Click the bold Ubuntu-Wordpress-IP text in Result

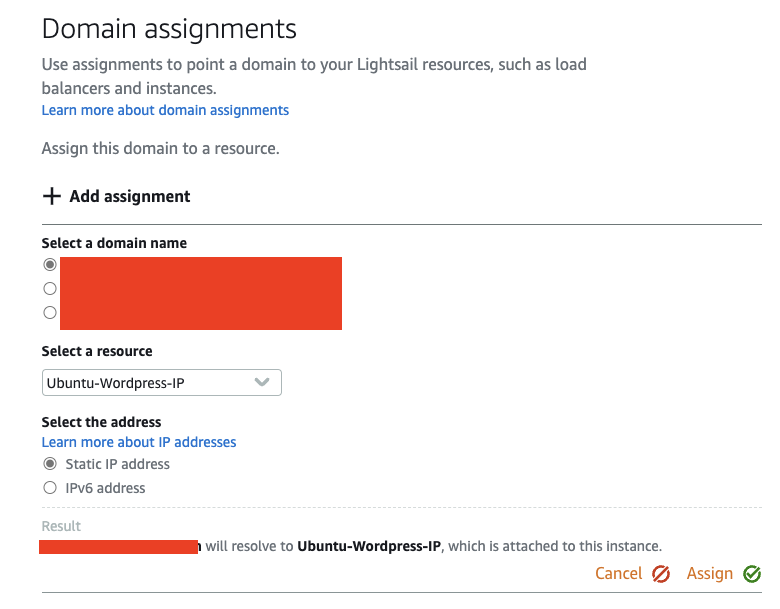click(371, 546)
